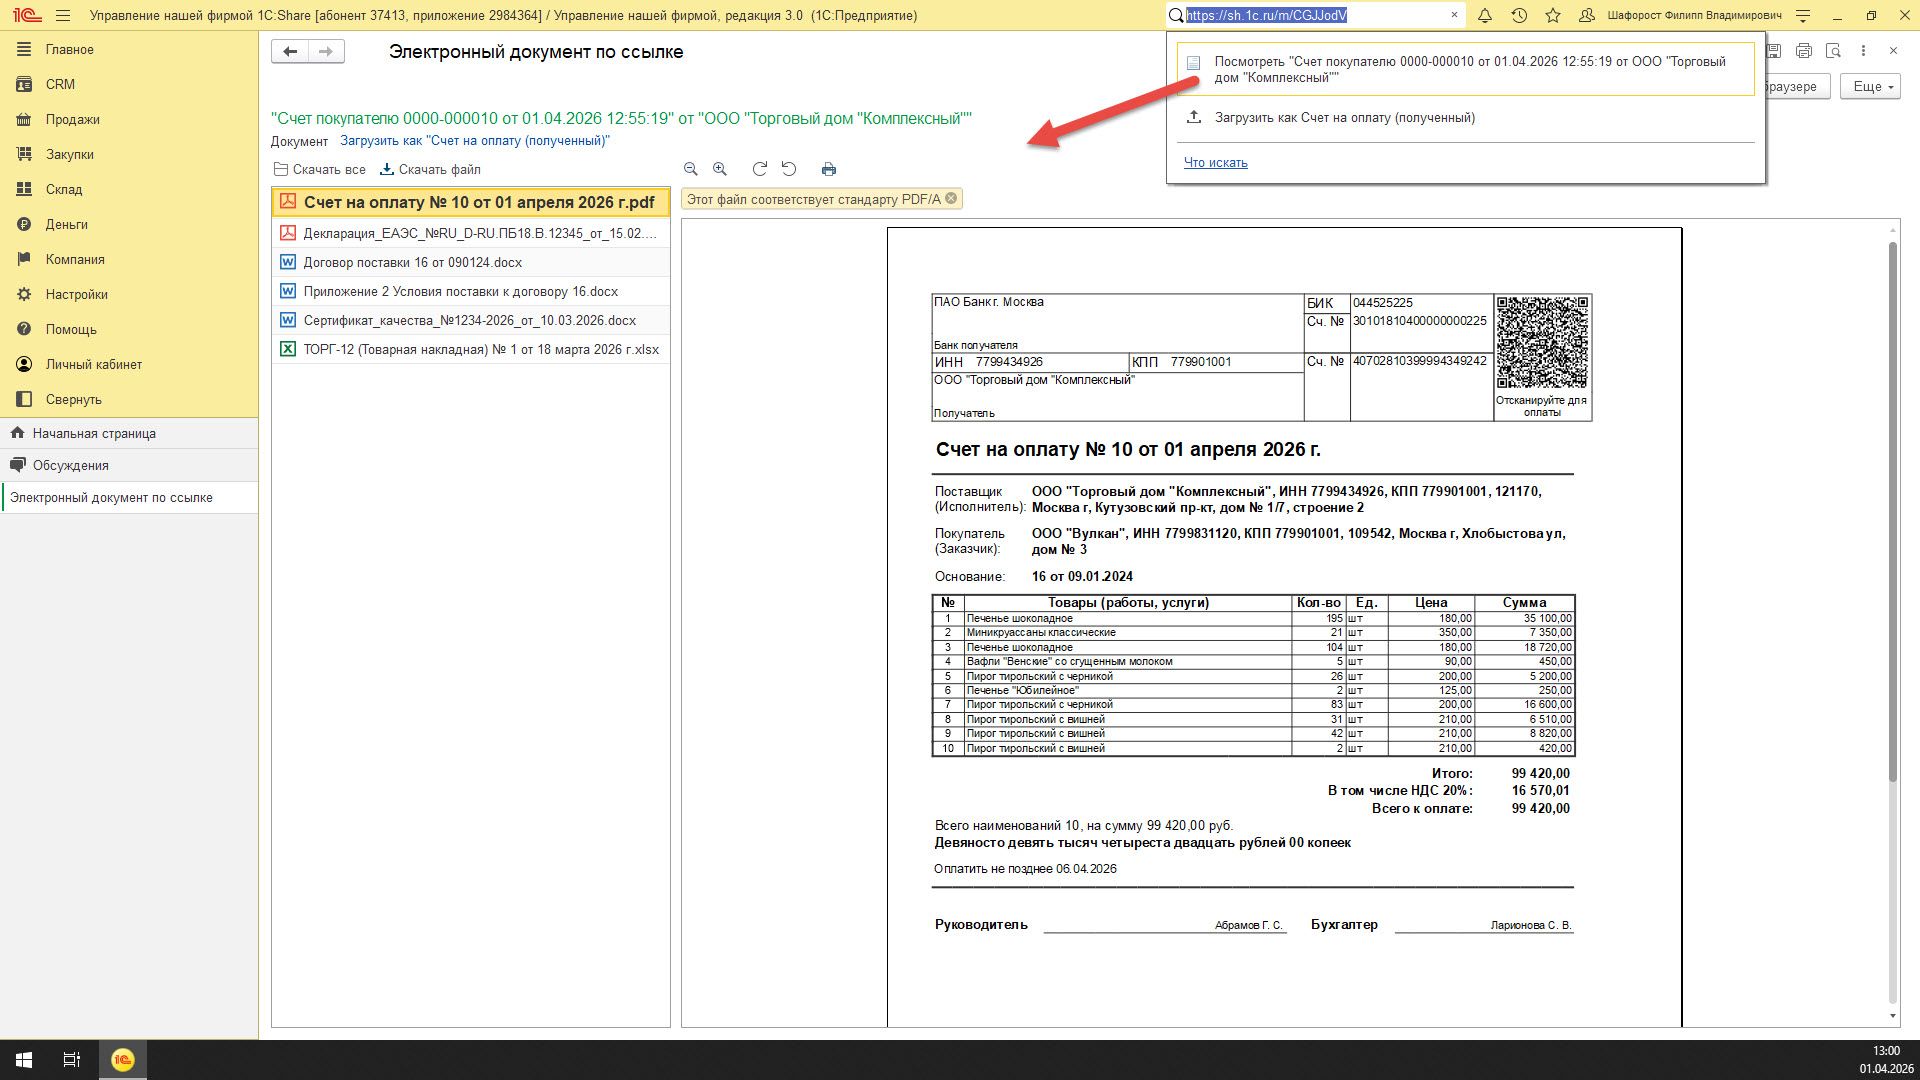
Task: Zoom in on the PDF preview
Action: (720, 169)
